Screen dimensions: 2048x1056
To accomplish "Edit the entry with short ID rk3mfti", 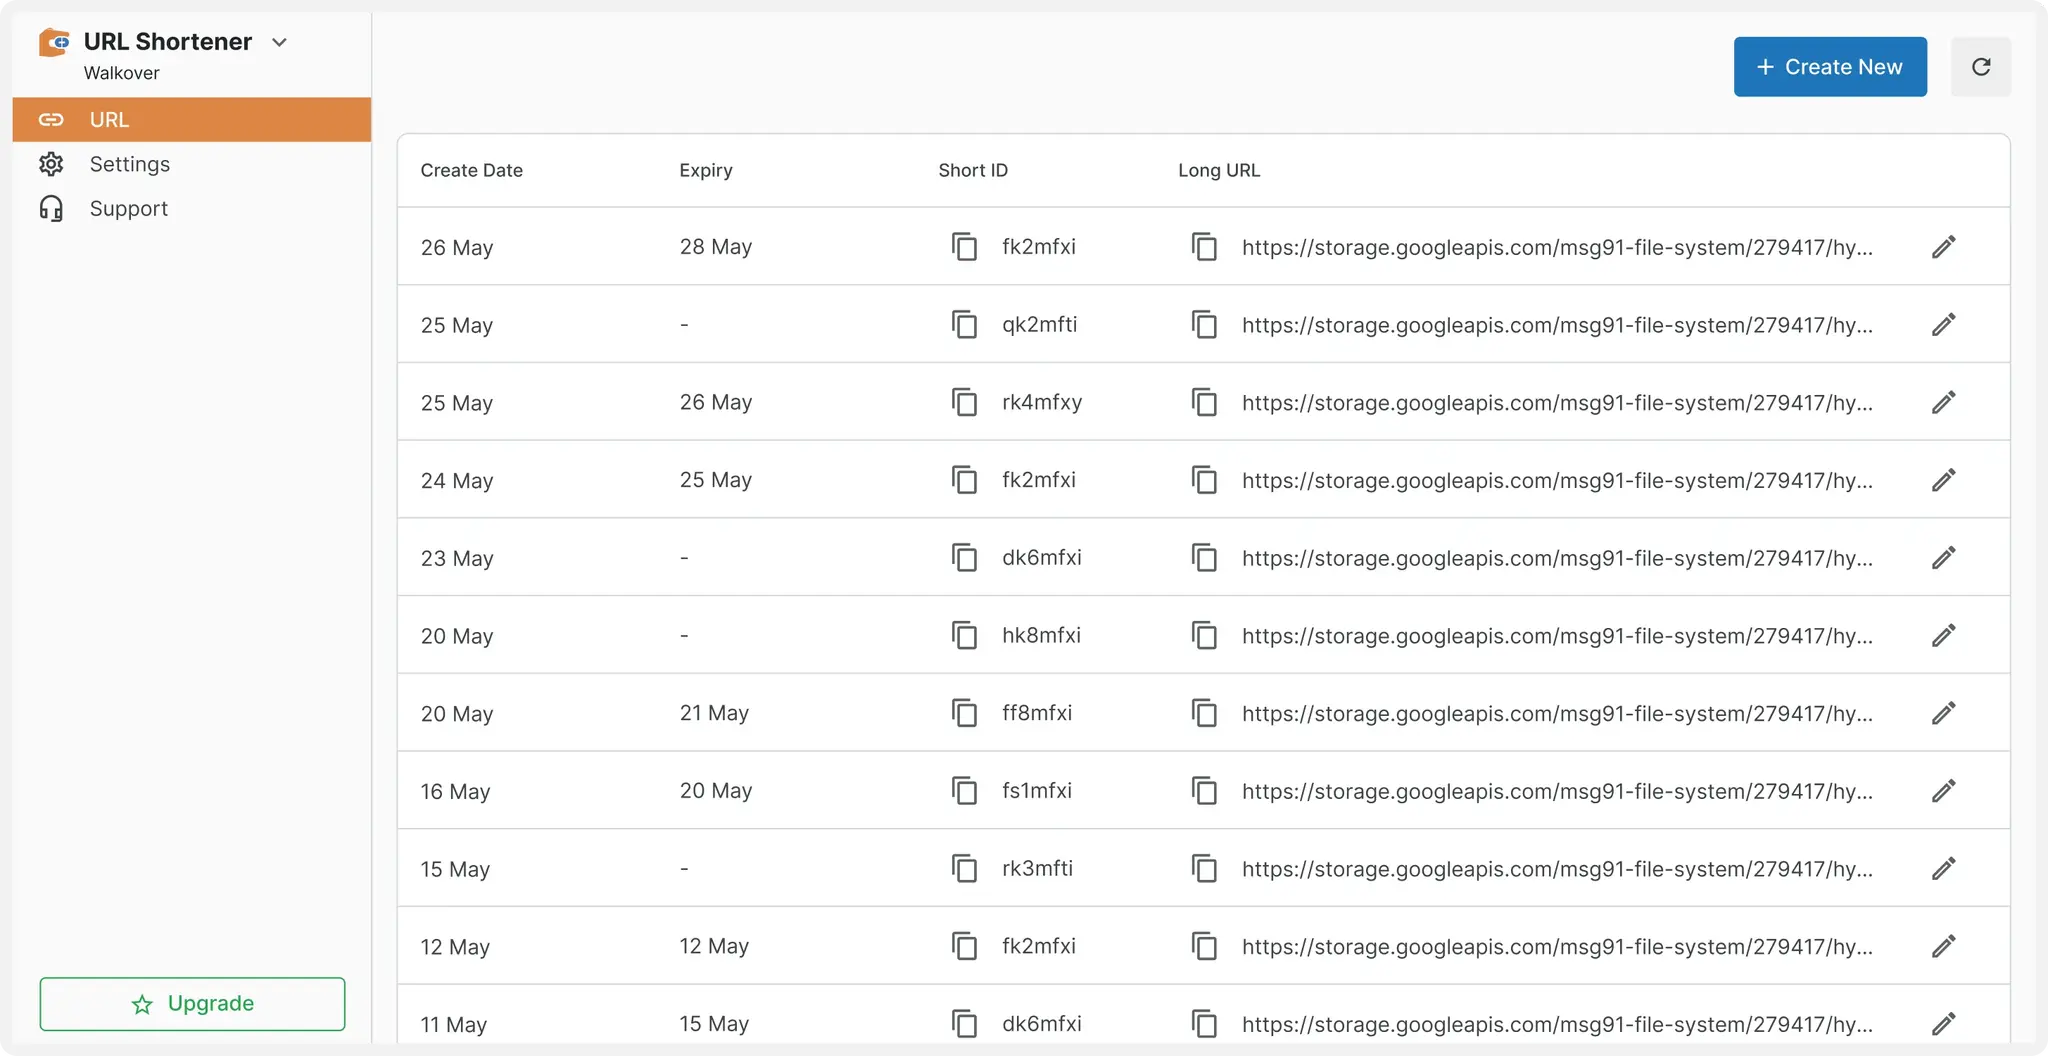I will tap(1943, 869).
